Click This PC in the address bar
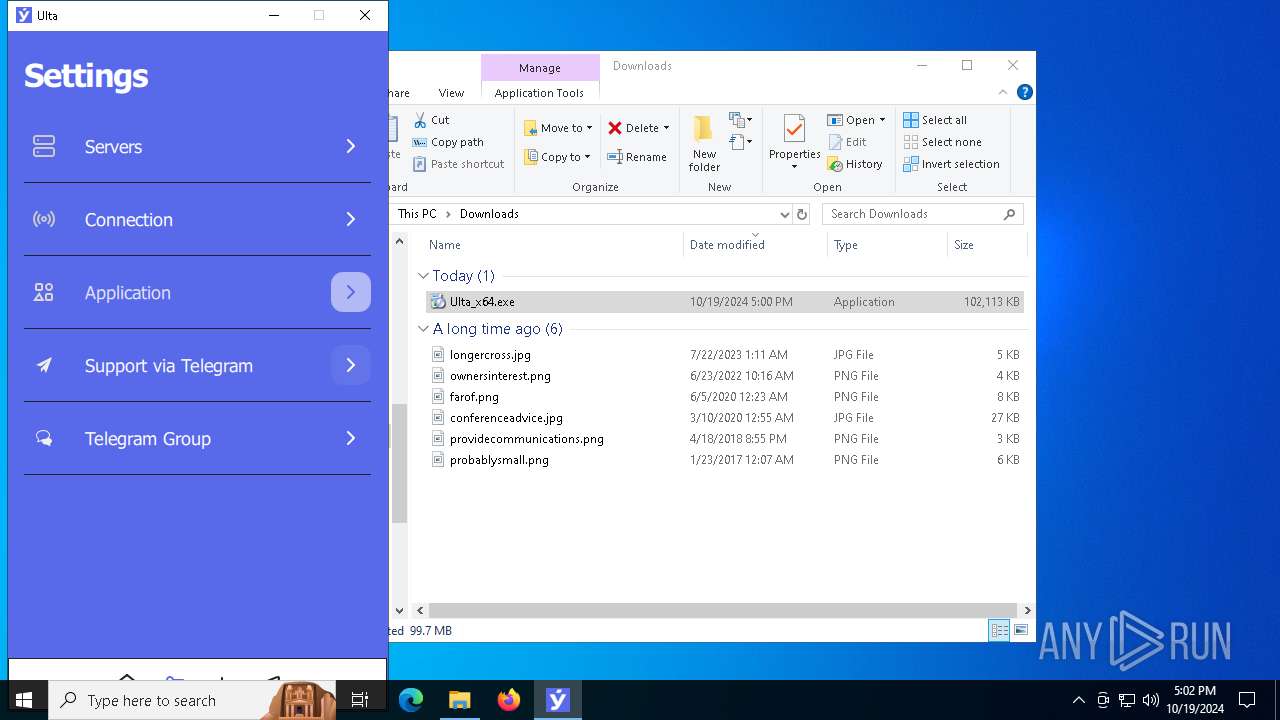Image resolution: width=1280 pixels, height=720 pixels. pos(417,214)
